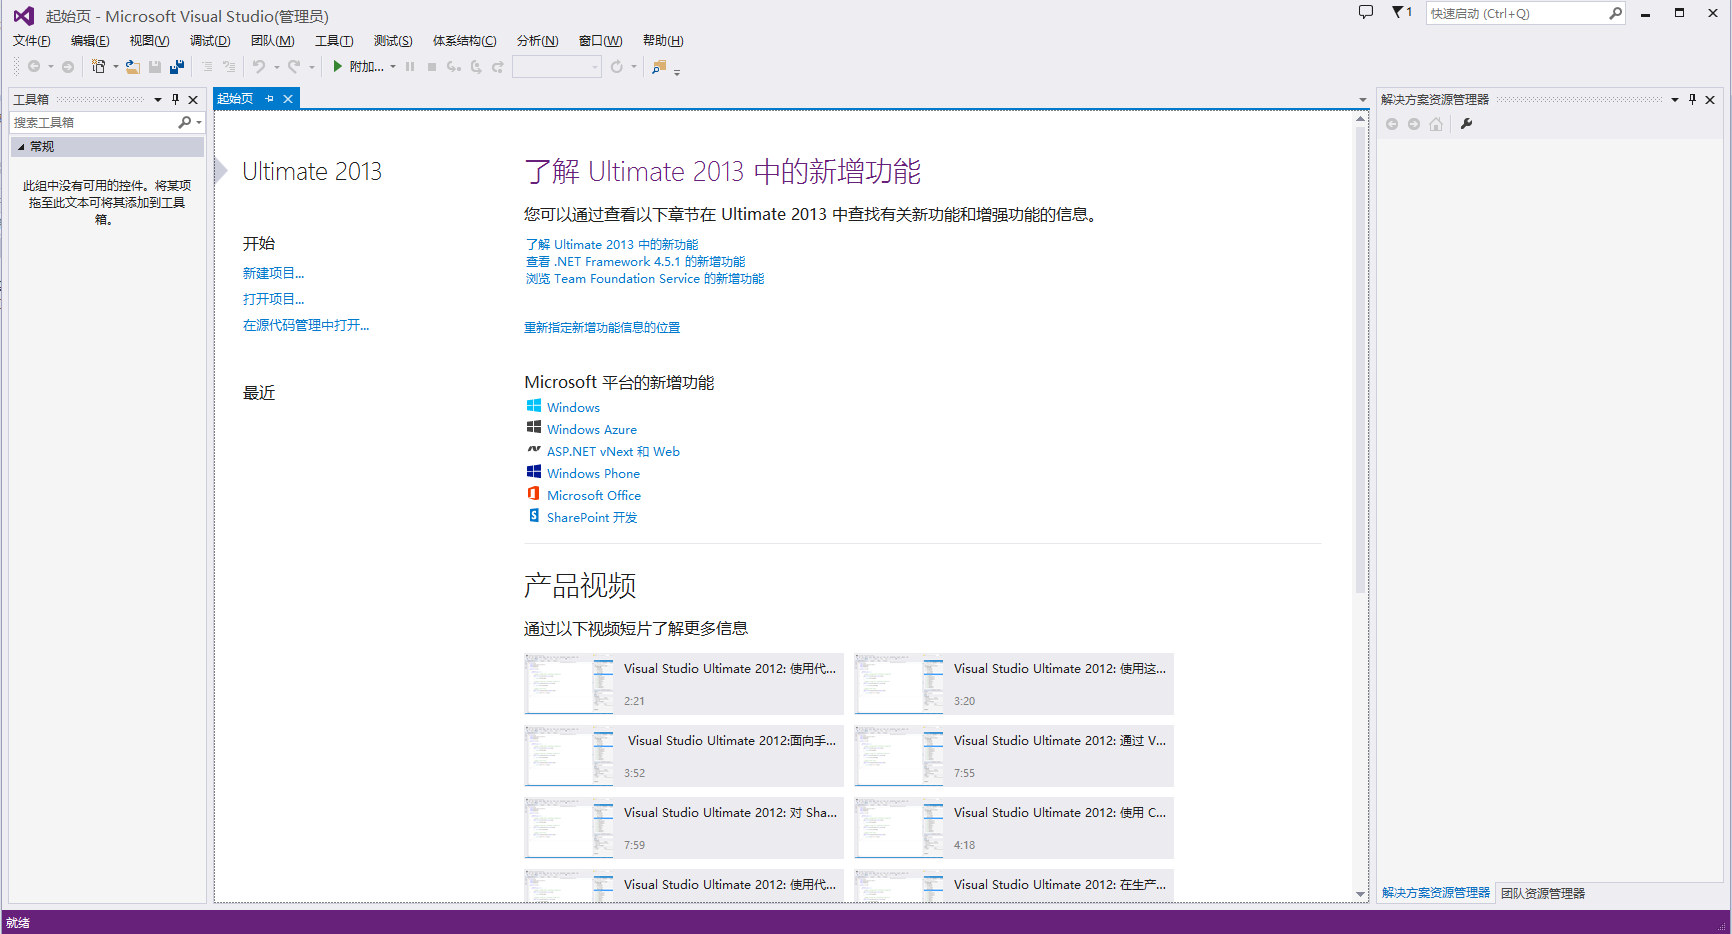The image size is (1732, 934).
Task: Click the Toolbox search magnifier icon
Action: (185, 122)
